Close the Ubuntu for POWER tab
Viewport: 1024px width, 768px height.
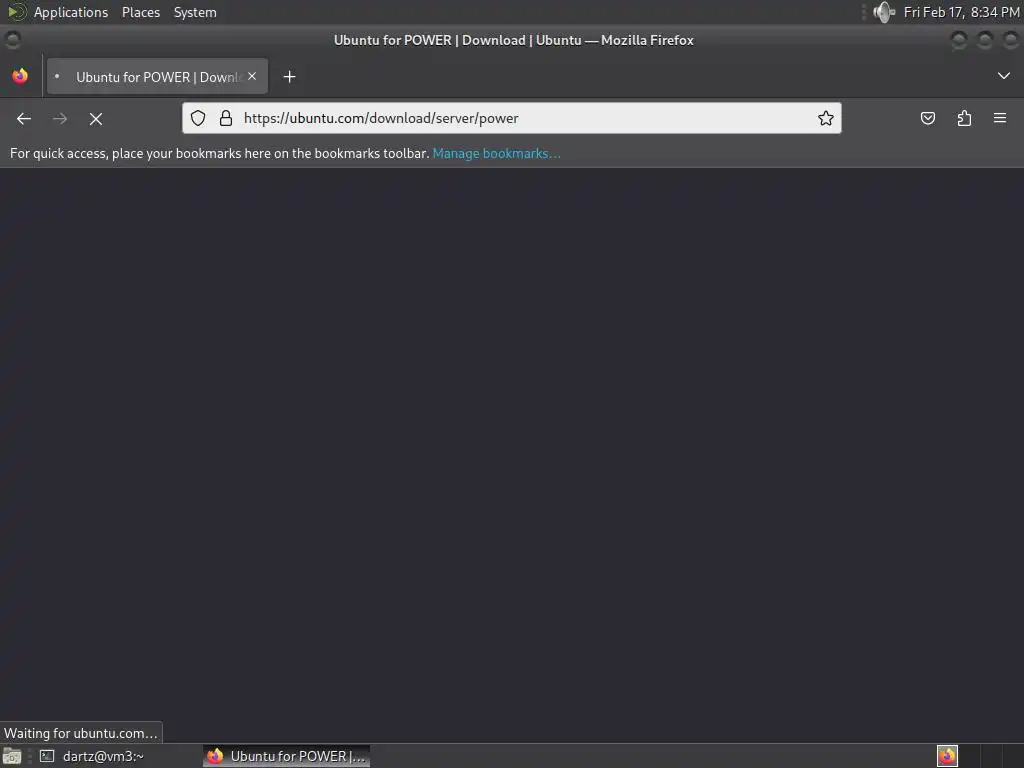pyautogui.click(x=252, y=76)
